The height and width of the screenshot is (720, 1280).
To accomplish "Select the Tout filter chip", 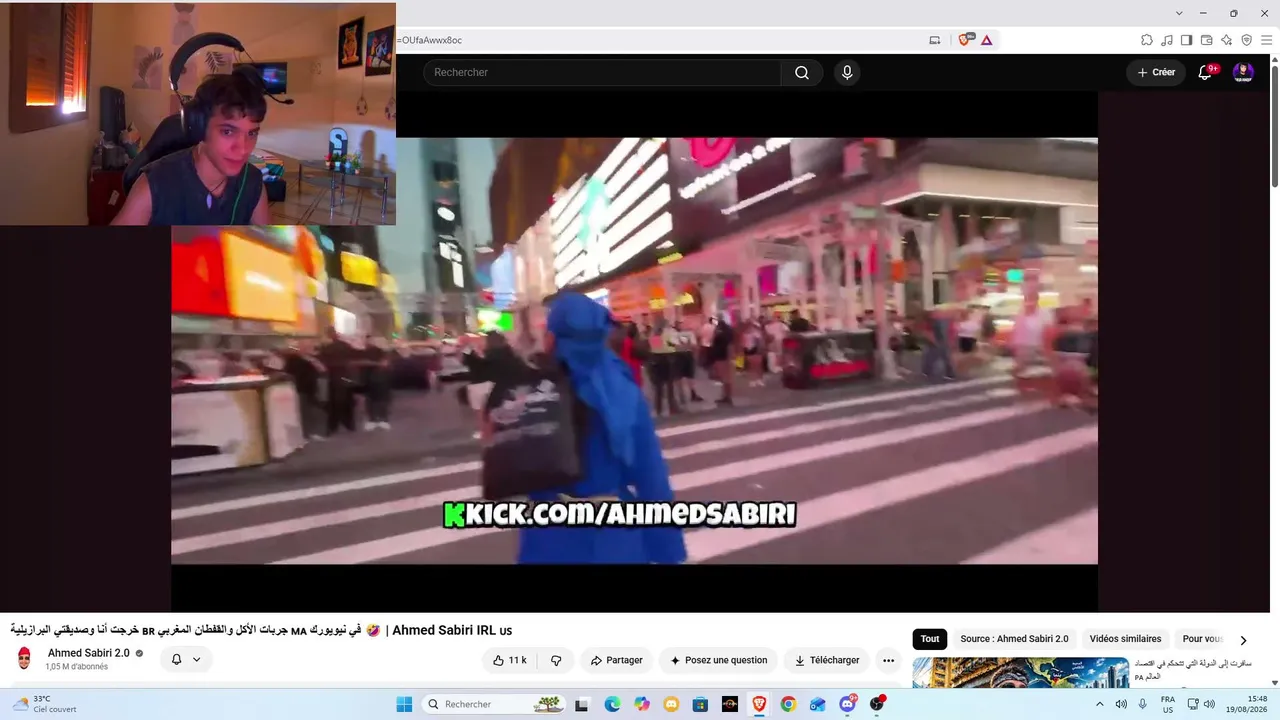I will pos(930,639).
